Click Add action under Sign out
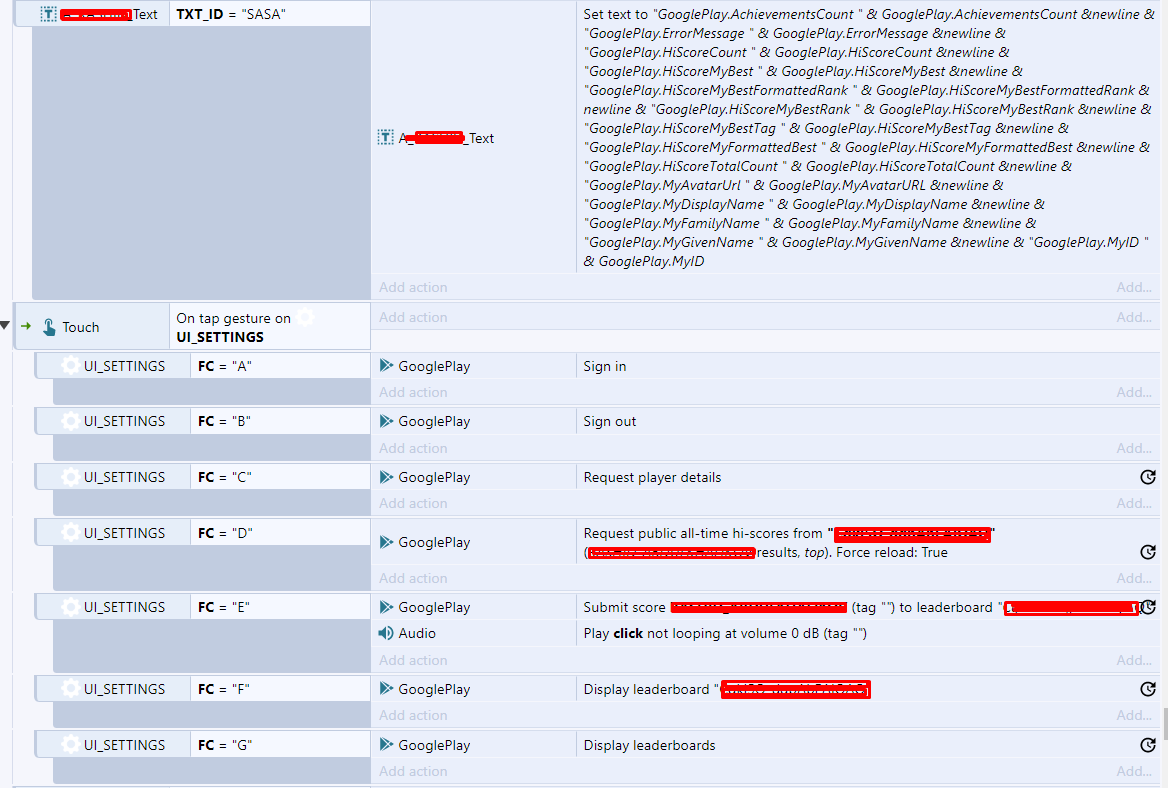Screen dimensions: 1168x788 tap(413, 448)
